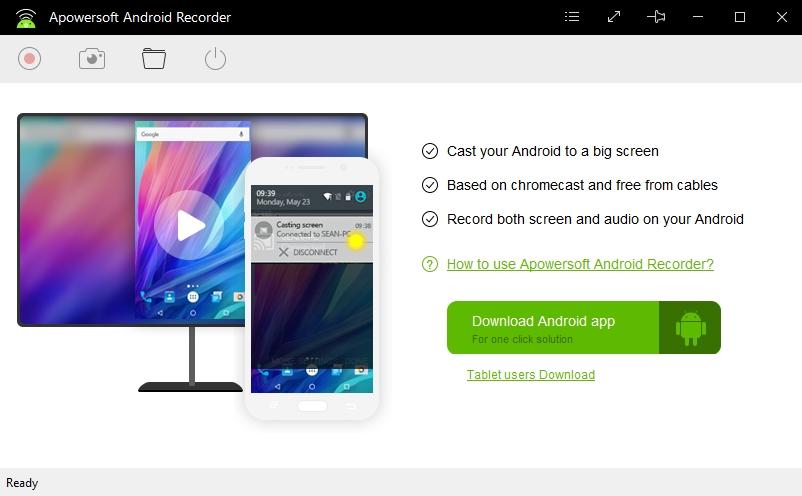Click the Ready status bar text
This screenshot has height=496, width=802.
click(x=22, y=483)
